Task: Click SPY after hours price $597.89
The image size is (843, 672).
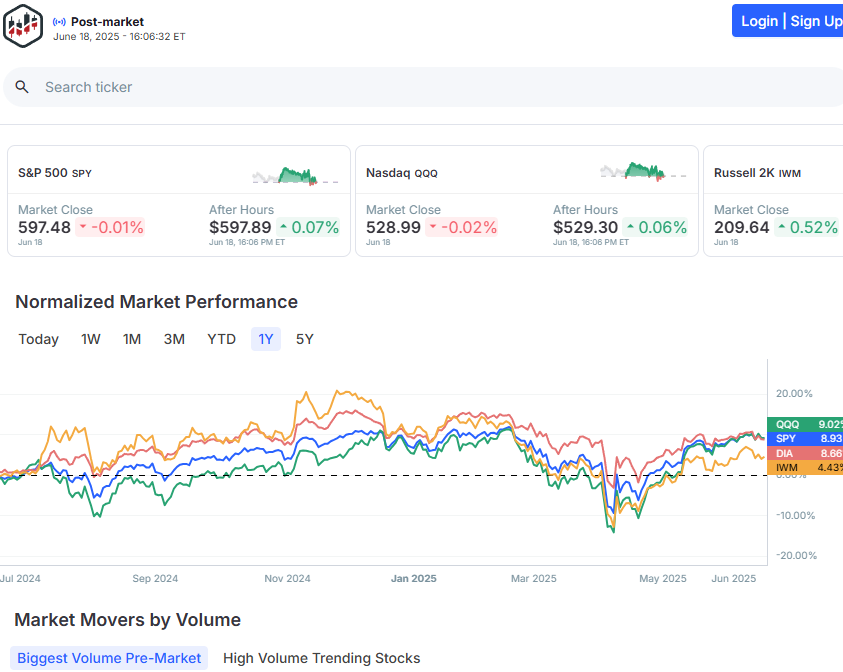Action: [240, 227]
